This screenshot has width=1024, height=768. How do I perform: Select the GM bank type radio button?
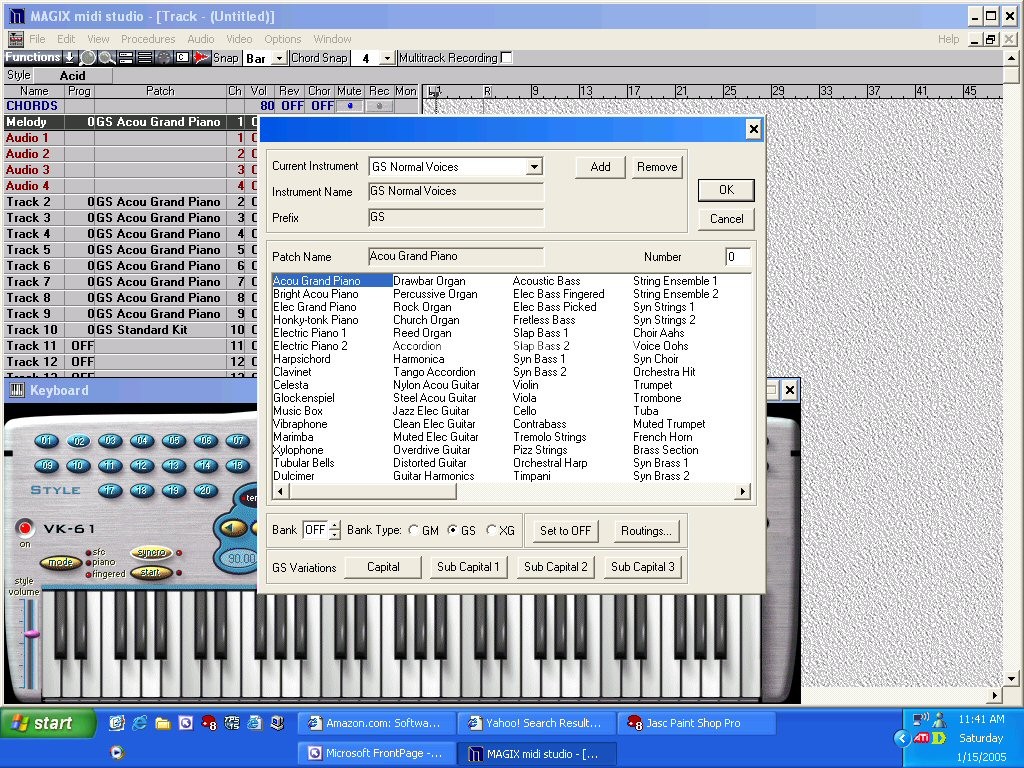[x=413, y=530]
